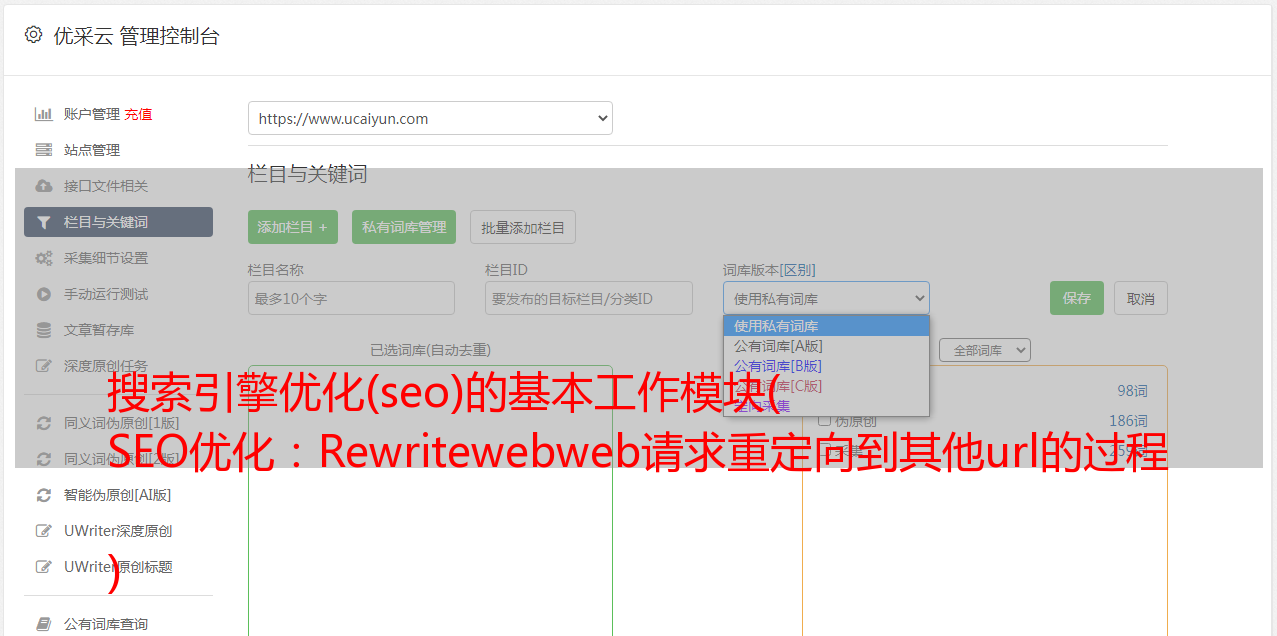This screenshot has width=1277, height=636.
Task: Click the green 保存 button
Action: tap(1077, 298)
